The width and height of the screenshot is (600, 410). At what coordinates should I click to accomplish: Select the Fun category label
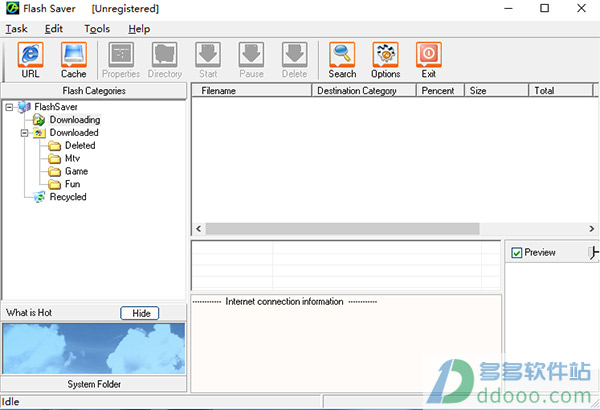pyautogui.click(x=72, y=185)
